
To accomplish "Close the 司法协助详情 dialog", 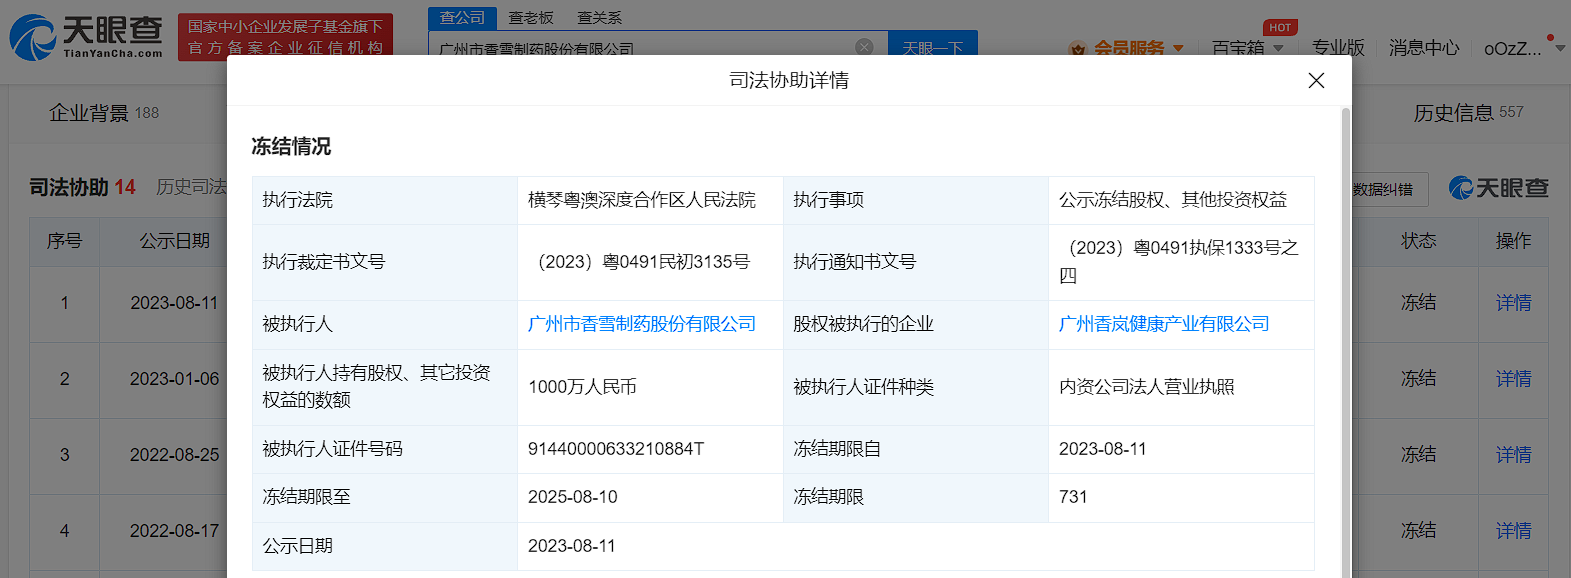I will (x=1316, y=81).
